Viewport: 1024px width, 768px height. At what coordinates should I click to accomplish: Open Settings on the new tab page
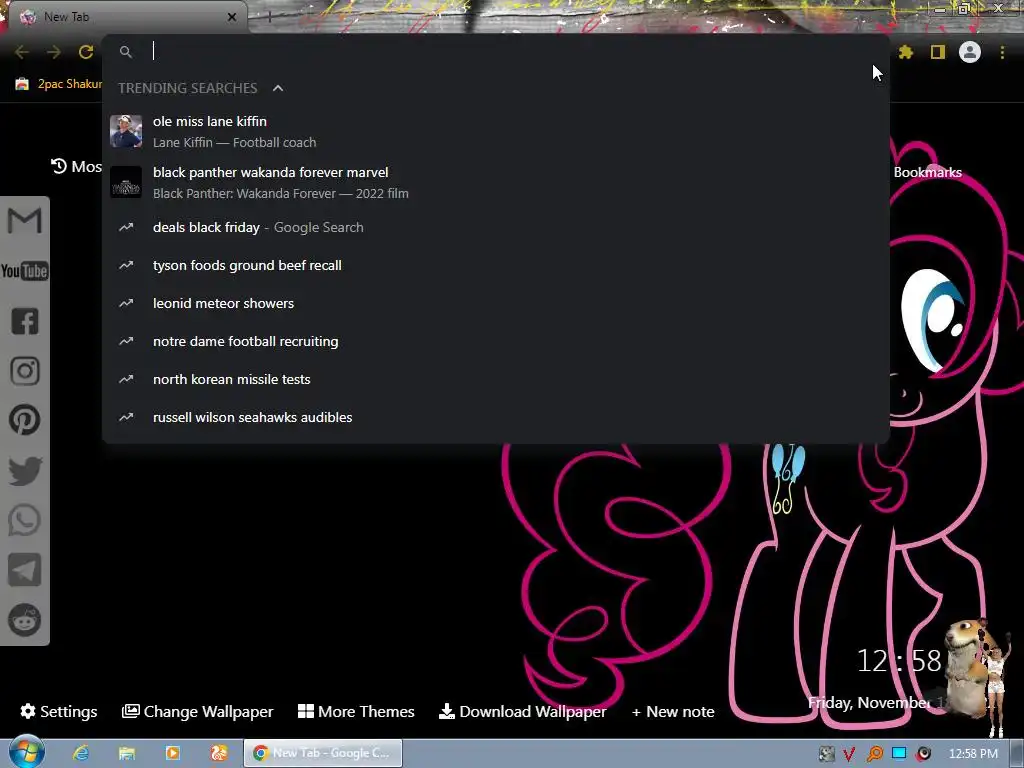[x=59, y=711]
